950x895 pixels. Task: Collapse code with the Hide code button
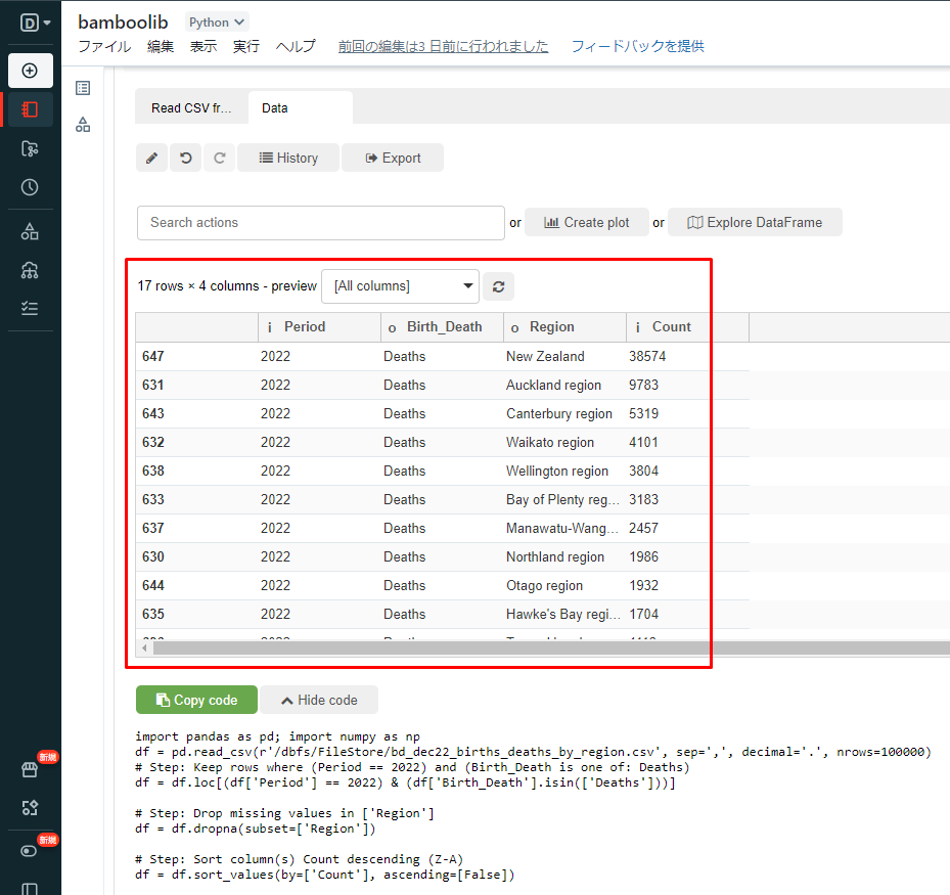(320, 700)
